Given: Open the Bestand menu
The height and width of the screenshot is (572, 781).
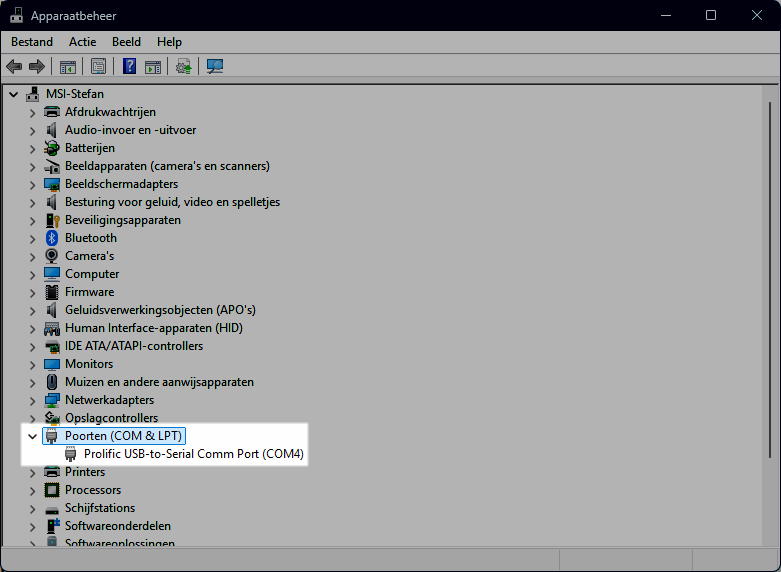Looking at the screenshot, I should click(x=32, y=42).
